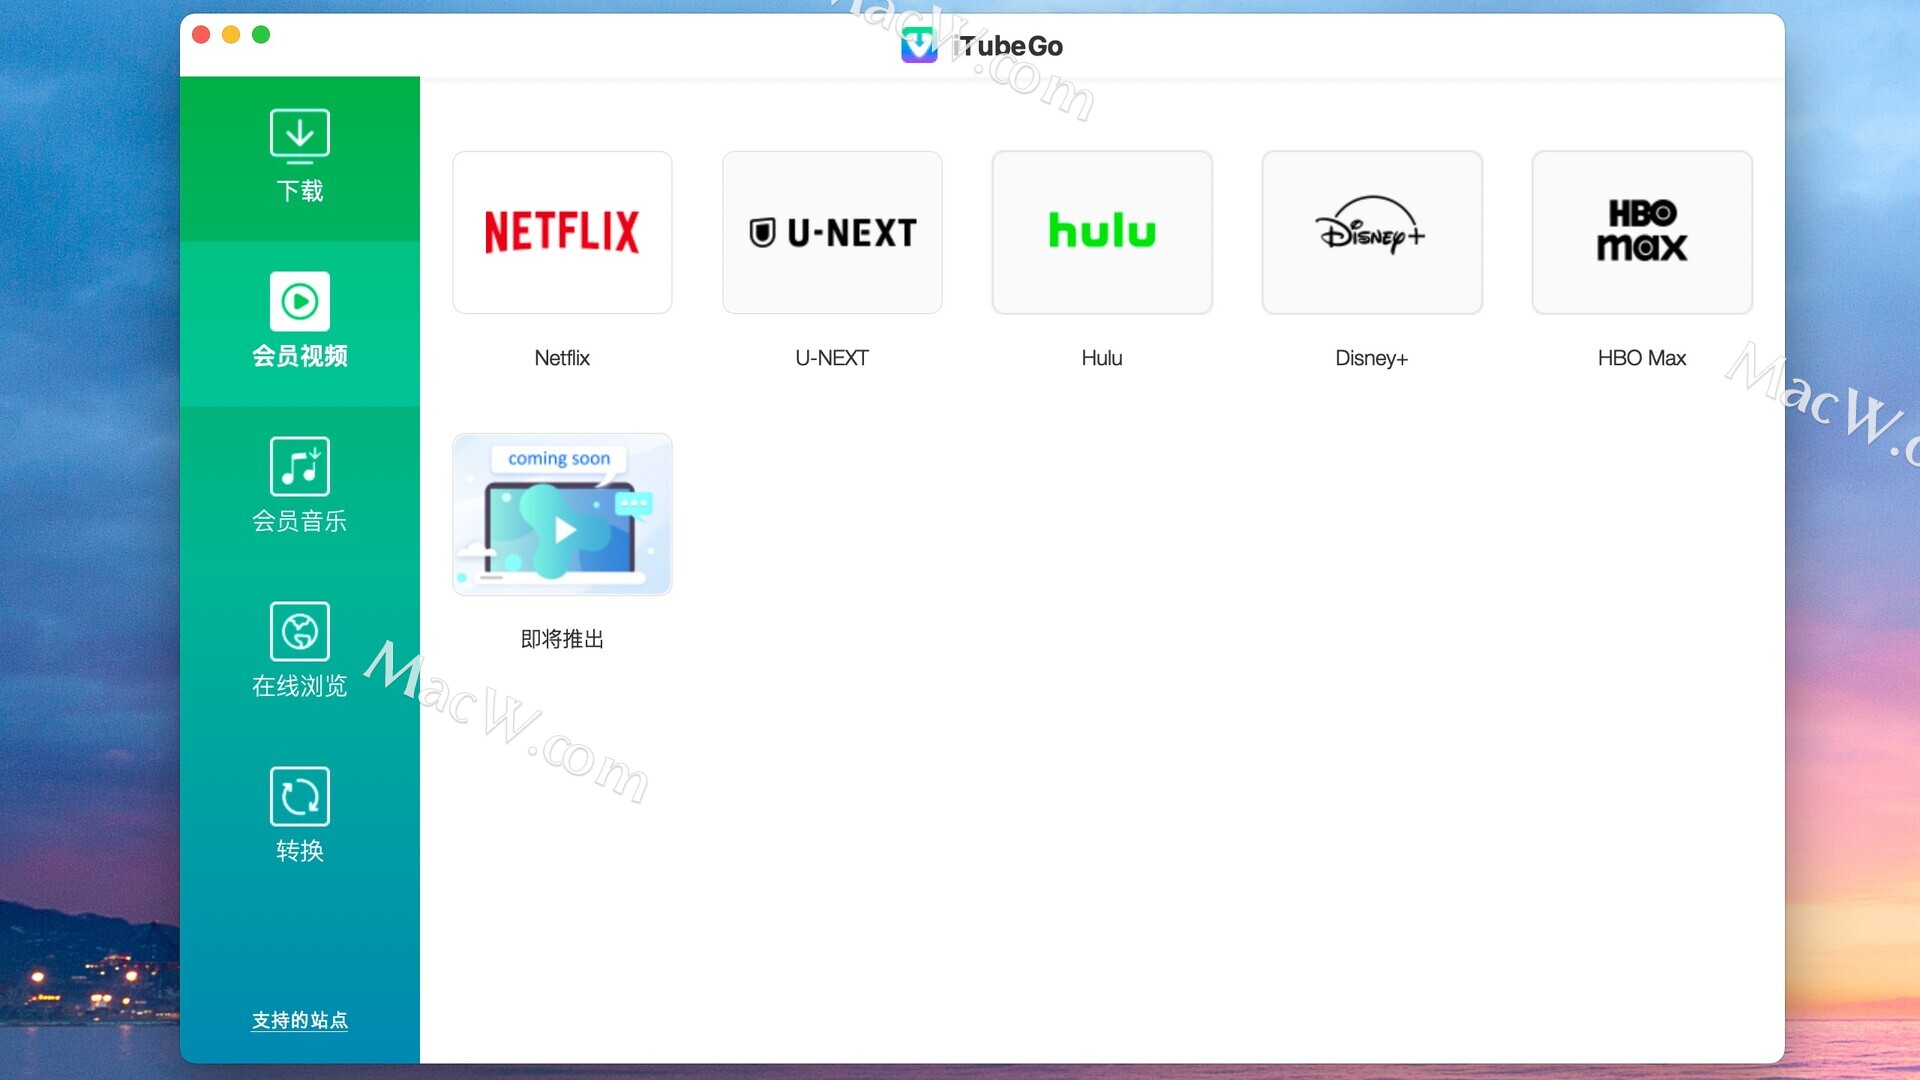Click the iTubeGo app logo in title bar
The image size is (1920, 1080).
point(919,45)
